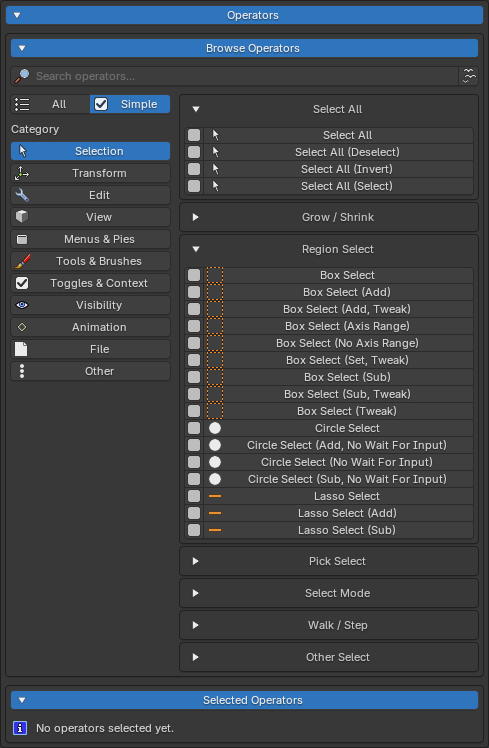Collapse the Operators panel header
Screen dimensions: 489x748
pyautogui.click(x=244, y=15)
